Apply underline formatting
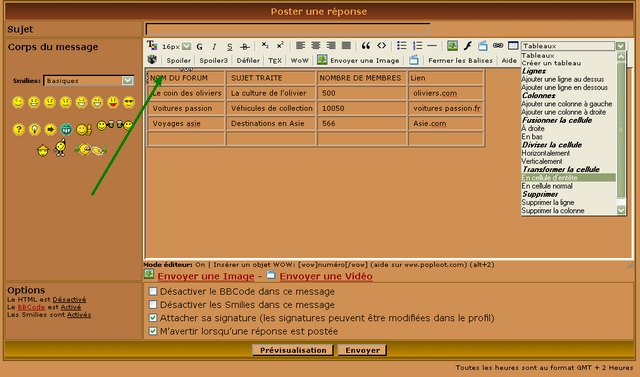The image size is (640, 377). (x=229, y=46)
